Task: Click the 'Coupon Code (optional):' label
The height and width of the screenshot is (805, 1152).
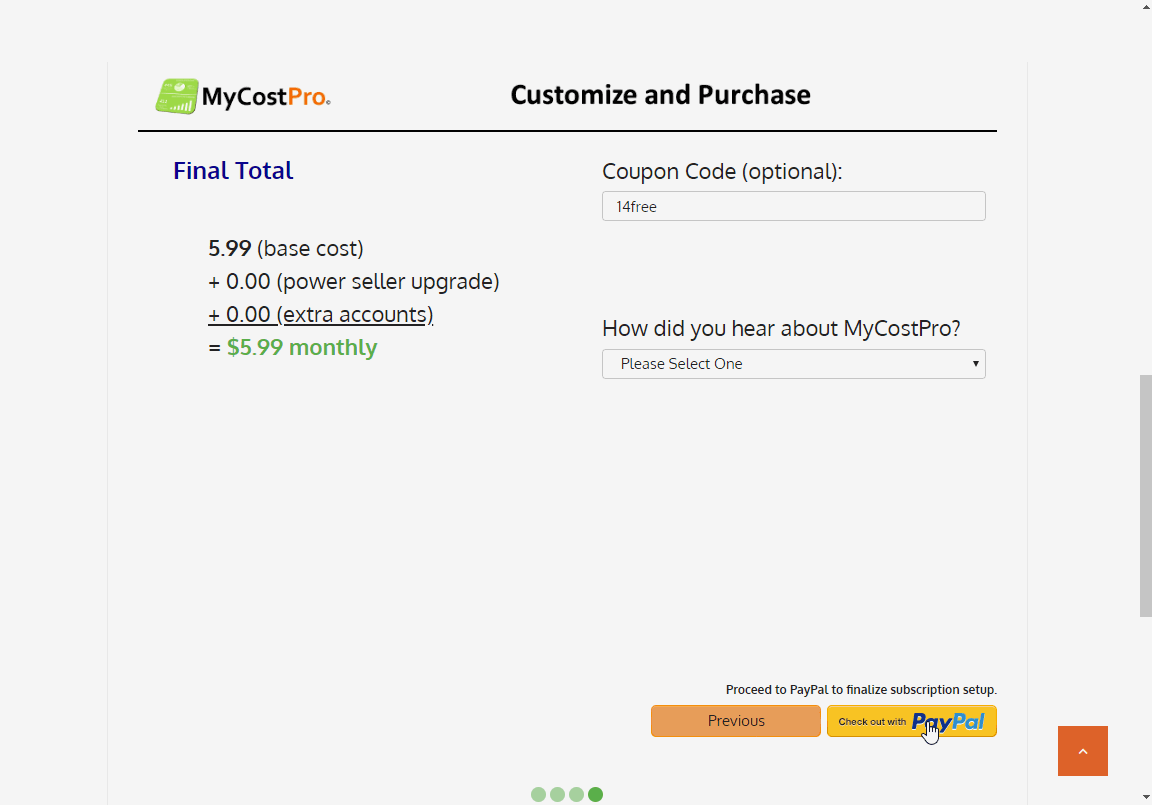Action: [x=722, y=172]
